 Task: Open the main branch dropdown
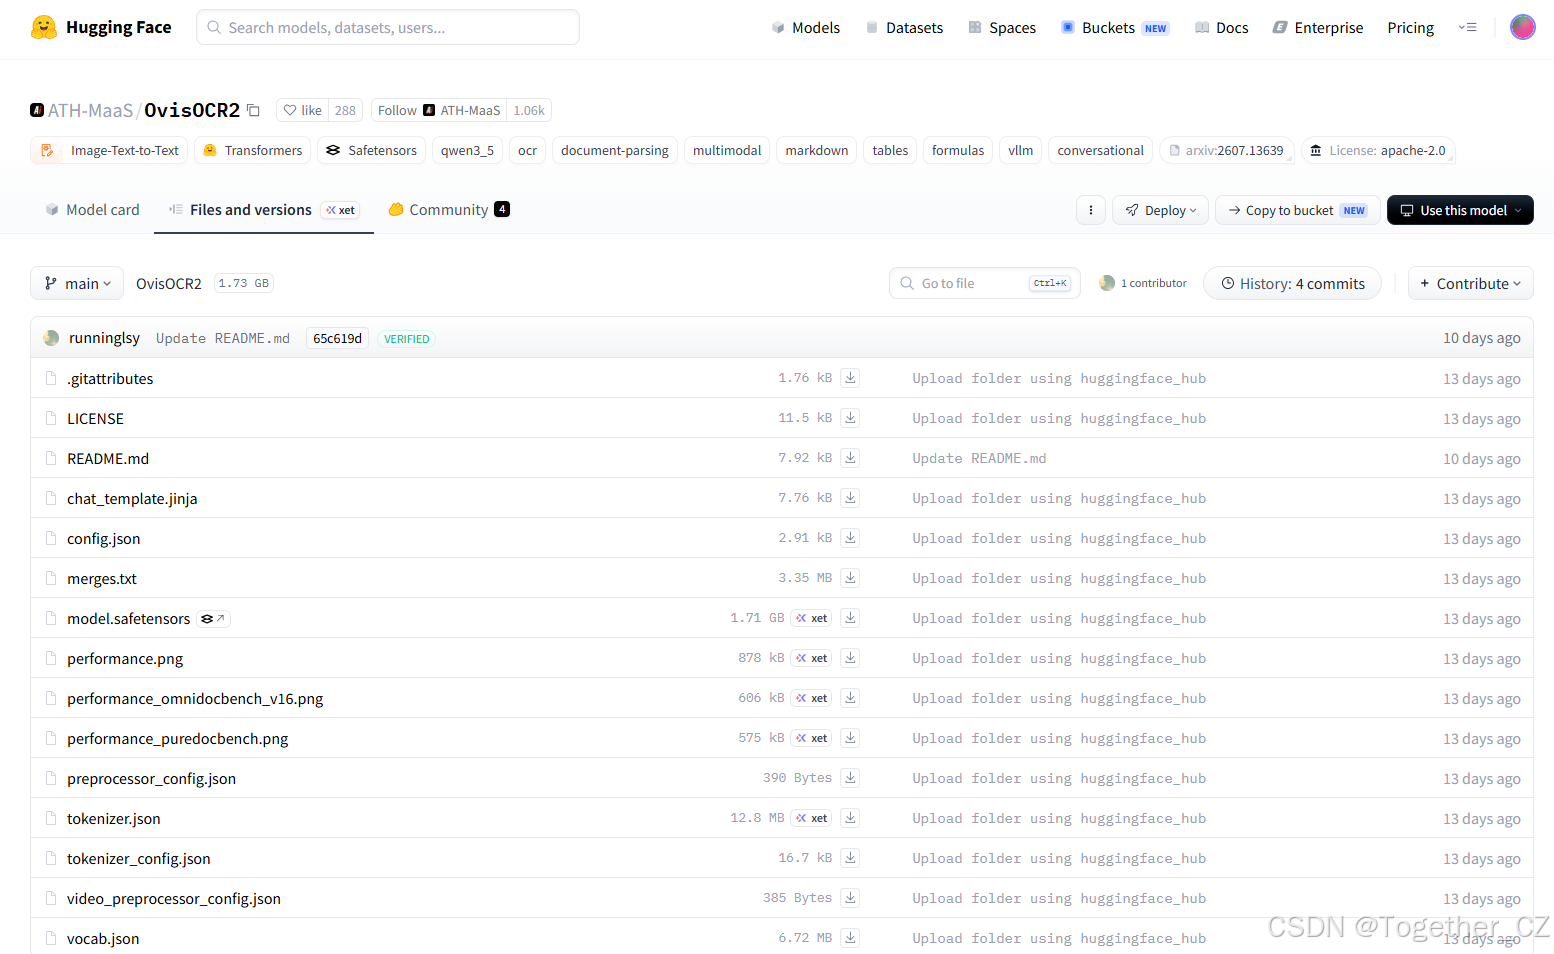pyautogui.click(x=77, y=283)
